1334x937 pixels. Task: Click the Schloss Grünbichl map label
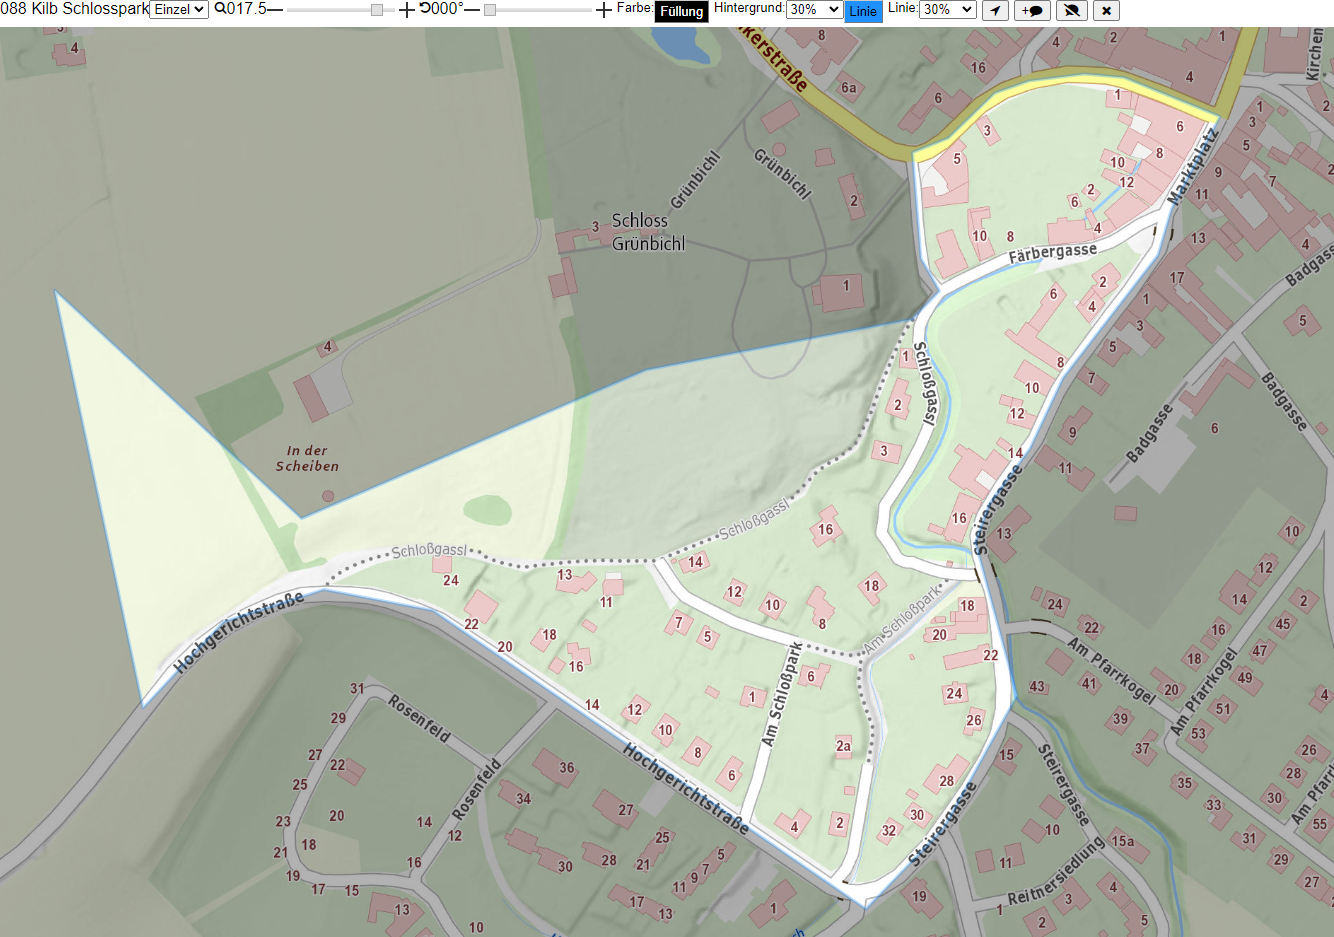pos(648,231)
